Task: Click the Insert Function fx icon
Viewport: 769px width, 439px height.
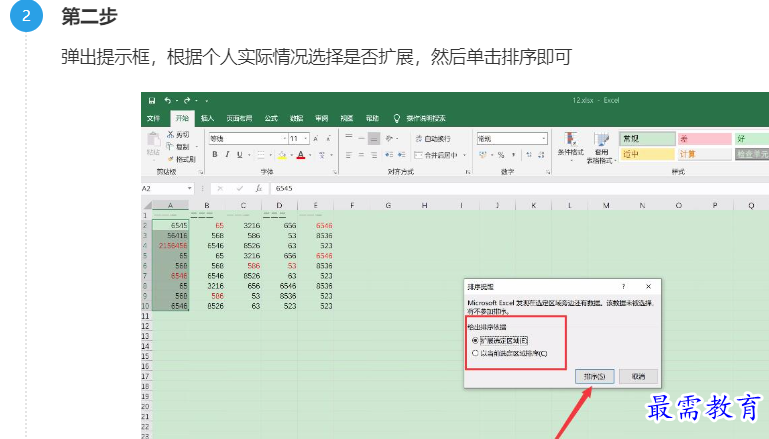Action: tap(259, 188)
